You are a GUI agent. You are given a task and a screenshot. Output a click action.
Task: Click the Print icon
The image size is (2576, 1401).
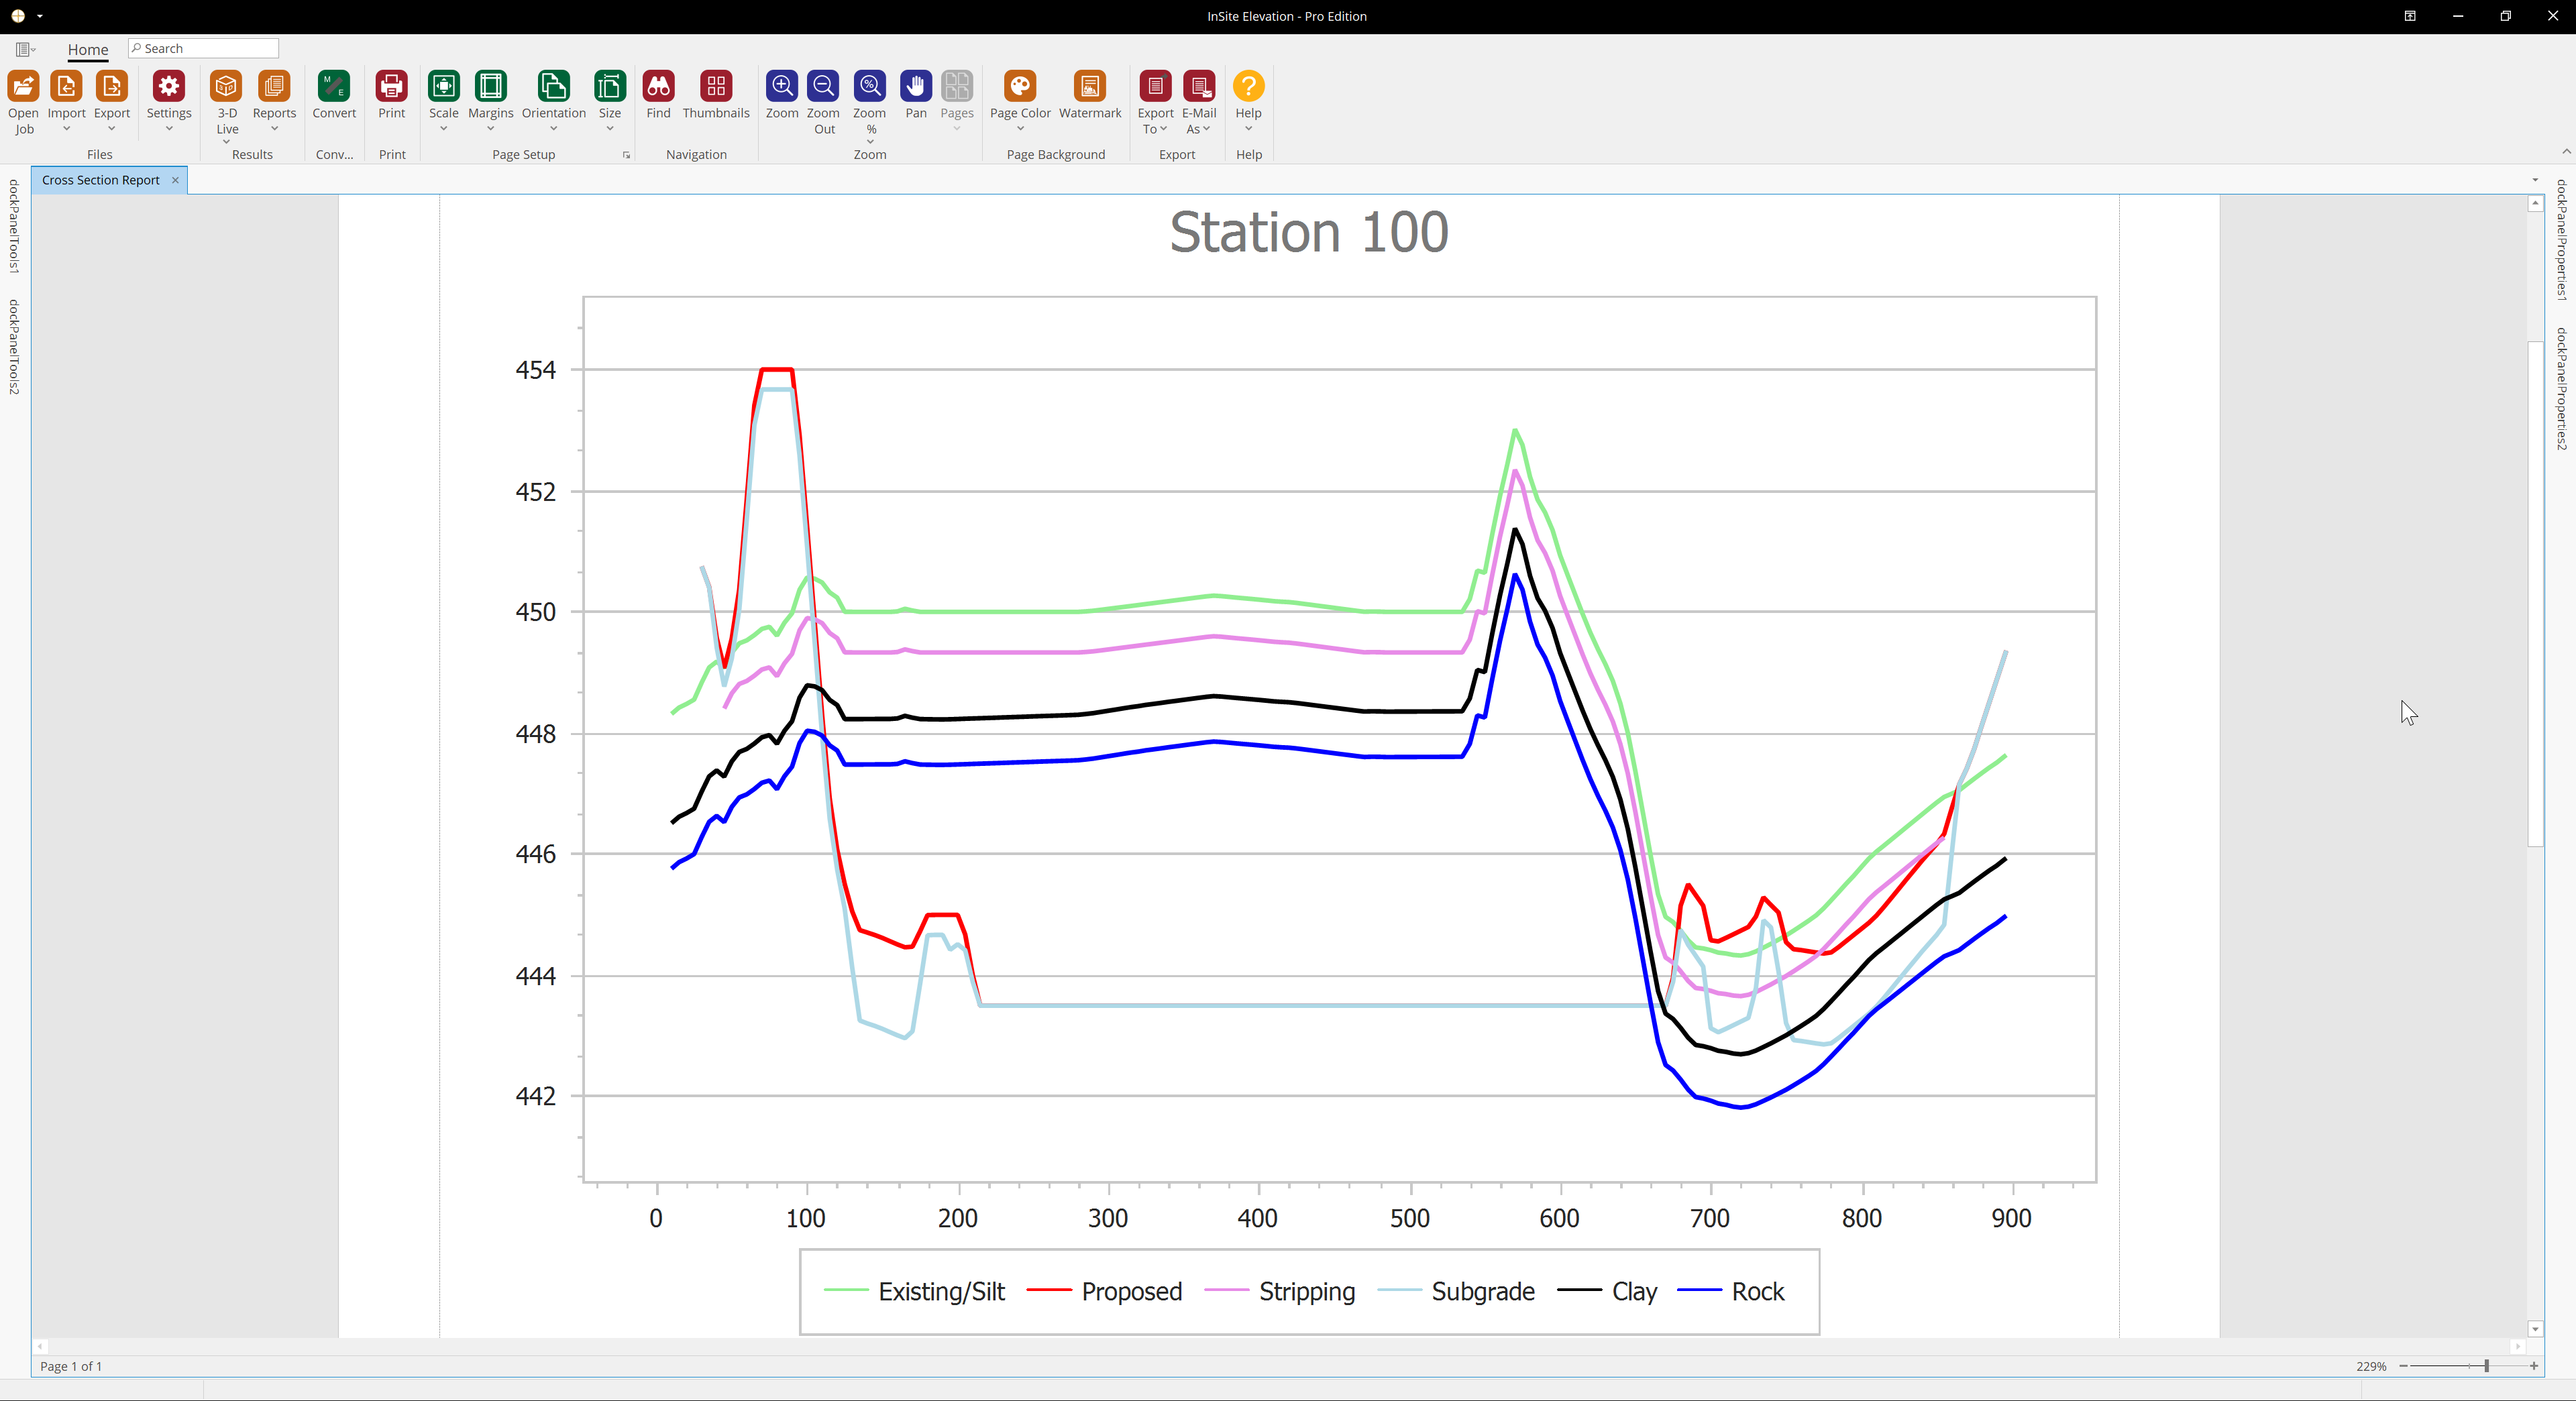(x=391, y=87)
